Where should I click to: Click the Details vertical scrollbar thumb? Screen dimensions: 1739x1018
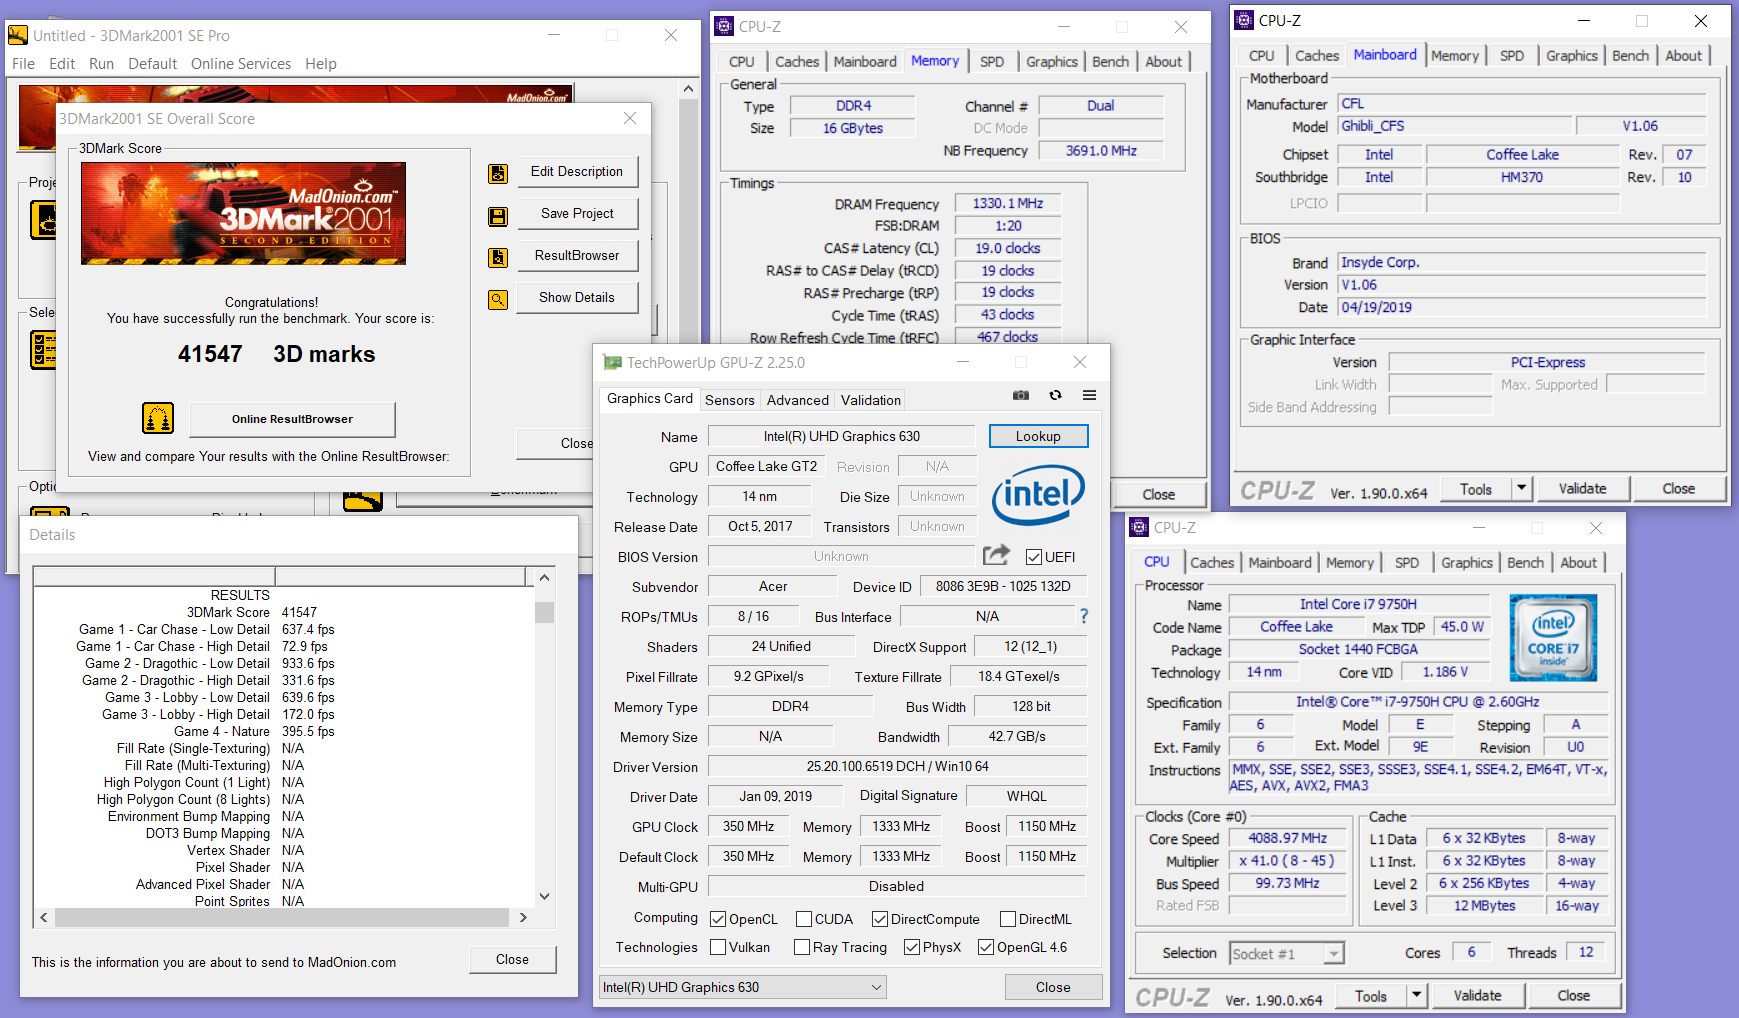544,611
